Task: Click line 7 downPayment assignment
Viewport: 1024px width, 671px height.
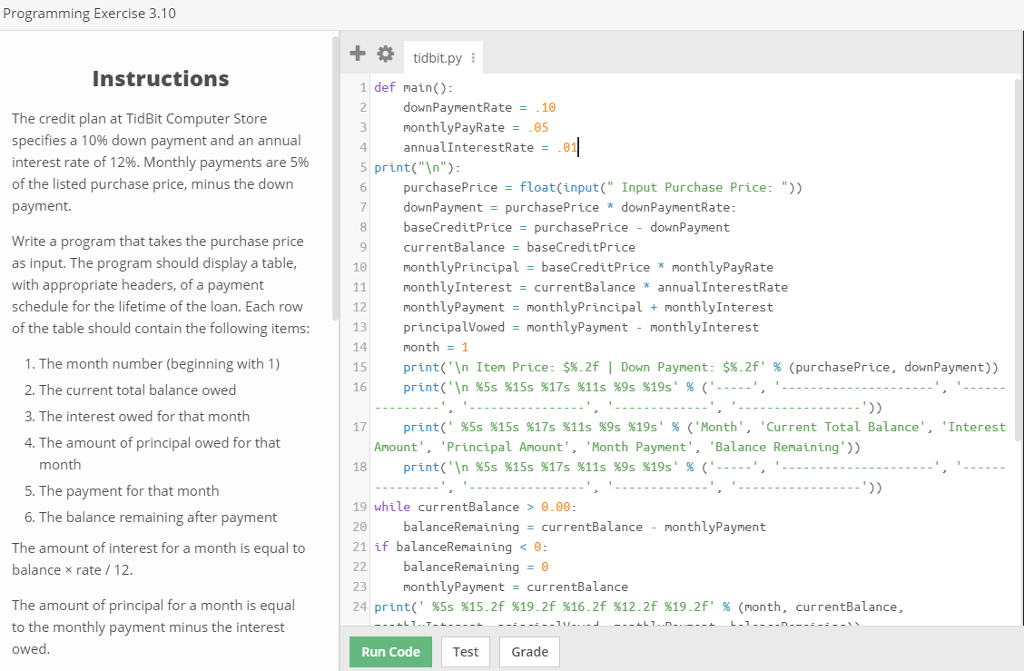Action: click(569, 208)
